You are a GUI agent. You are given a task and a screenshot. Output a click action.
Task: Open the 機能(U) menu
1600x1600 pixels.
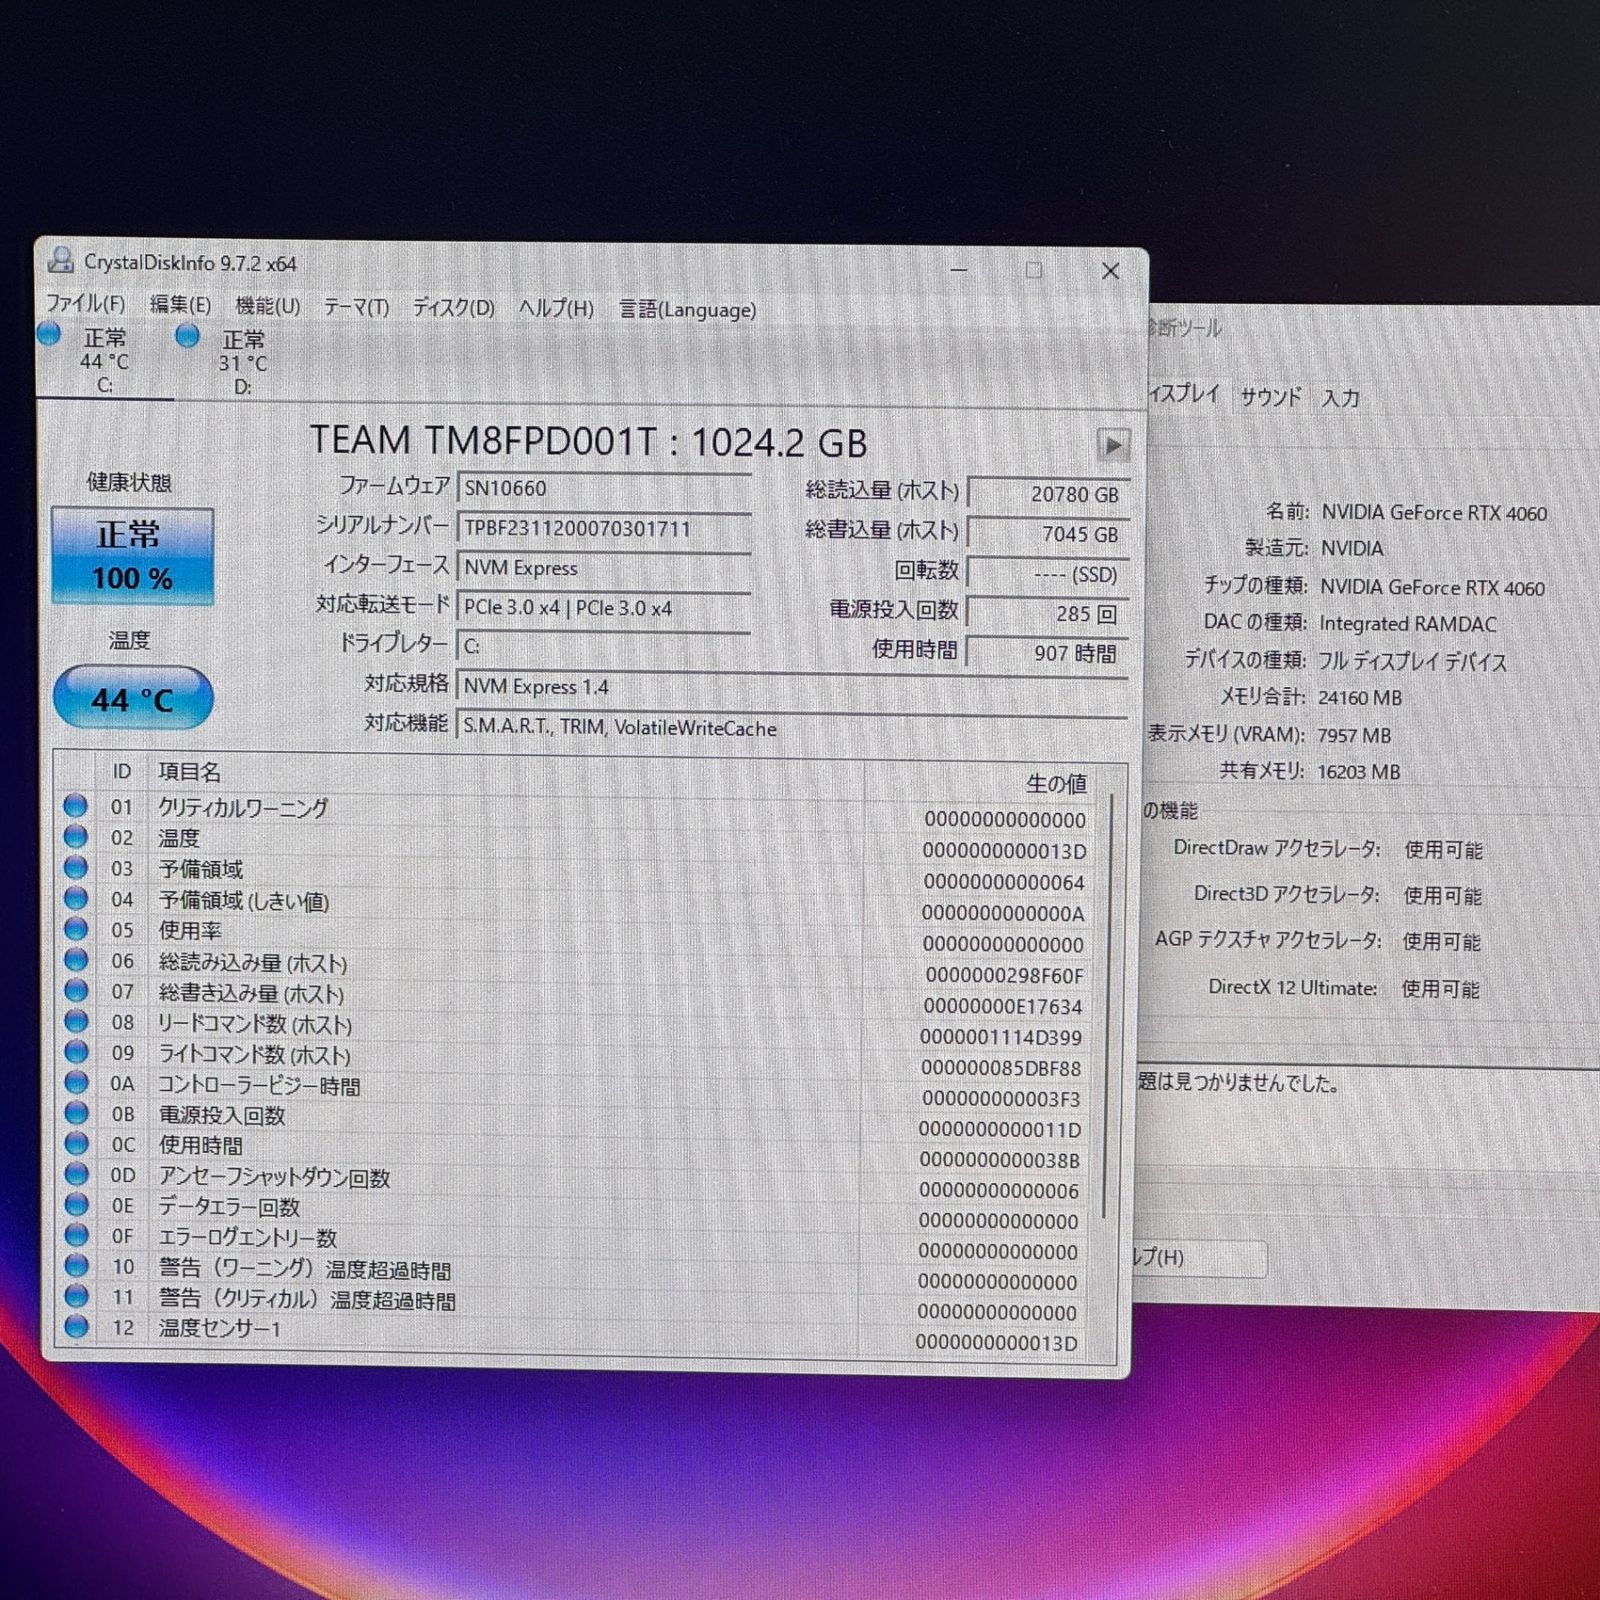(267, 305)
